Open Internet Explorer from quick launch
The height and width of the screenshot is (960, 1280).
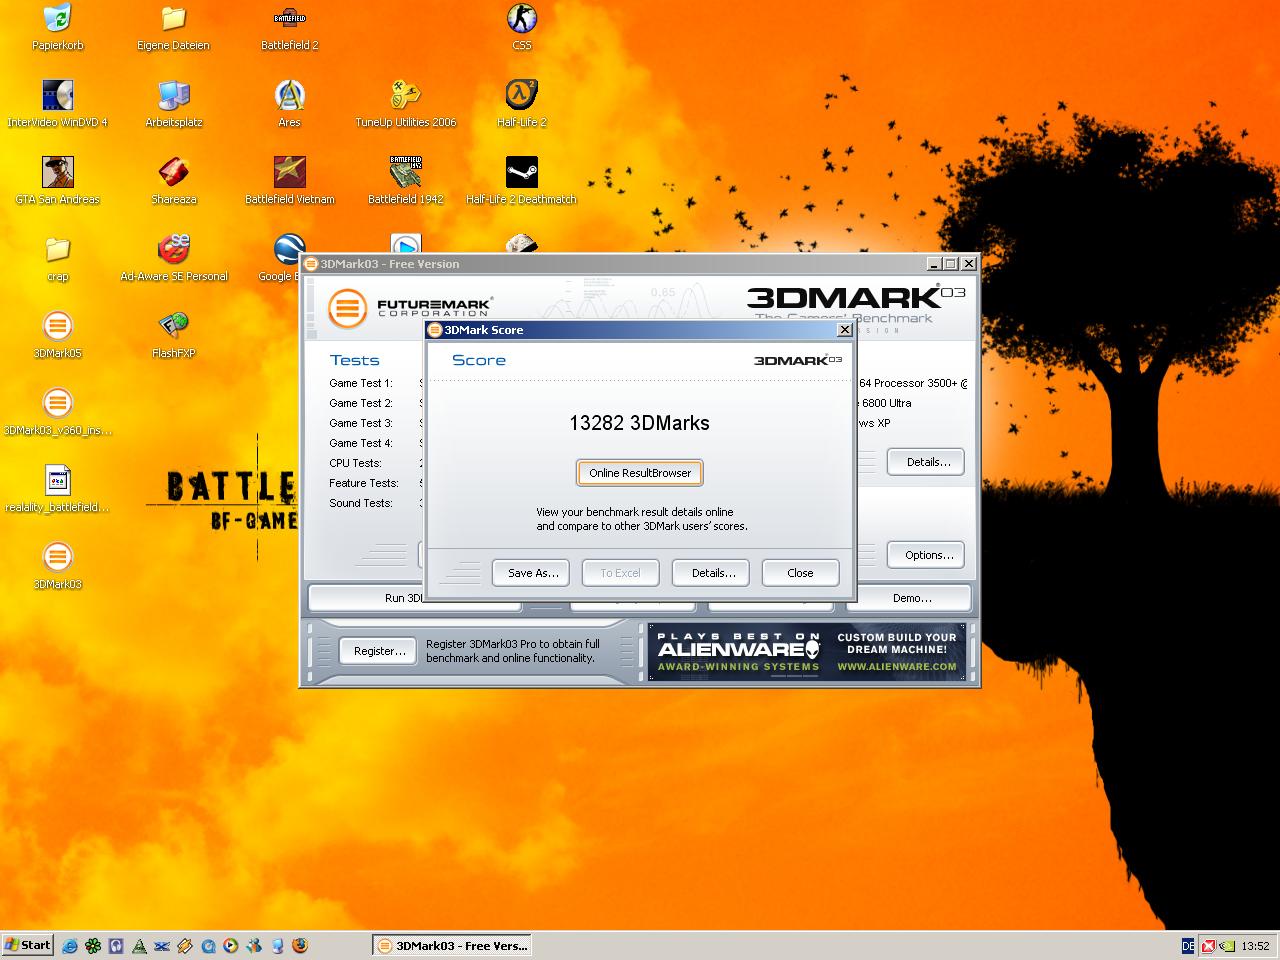pos(69,945)
